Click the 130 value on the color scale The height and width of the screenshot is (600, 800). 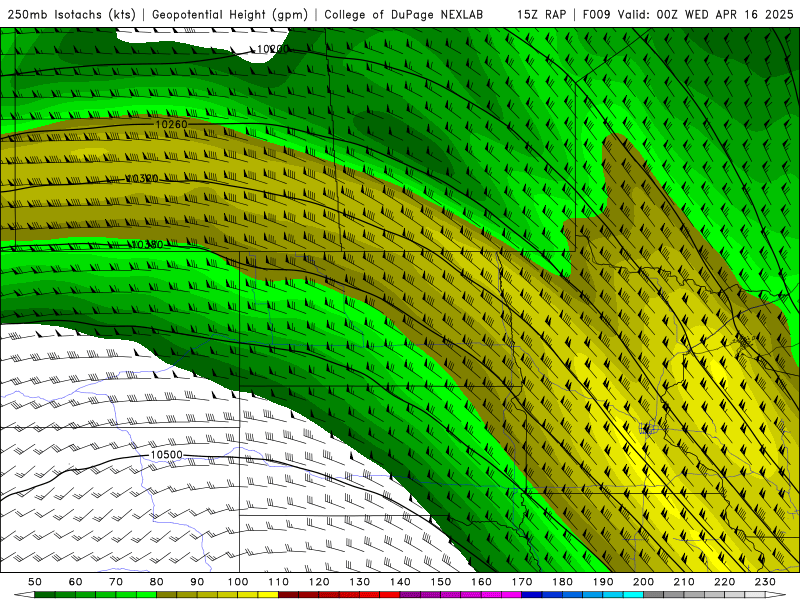[360, 582]
